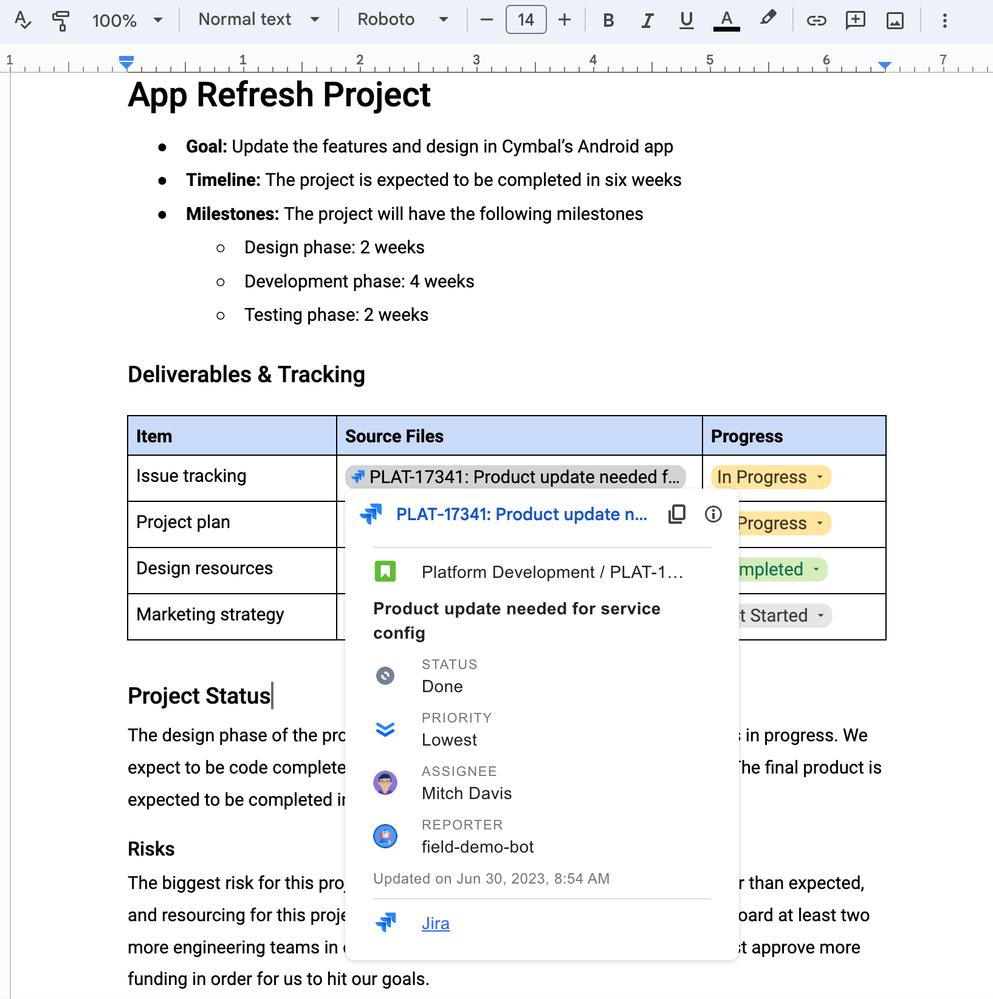Click the left indent marker on ruler

pos(126,62)
